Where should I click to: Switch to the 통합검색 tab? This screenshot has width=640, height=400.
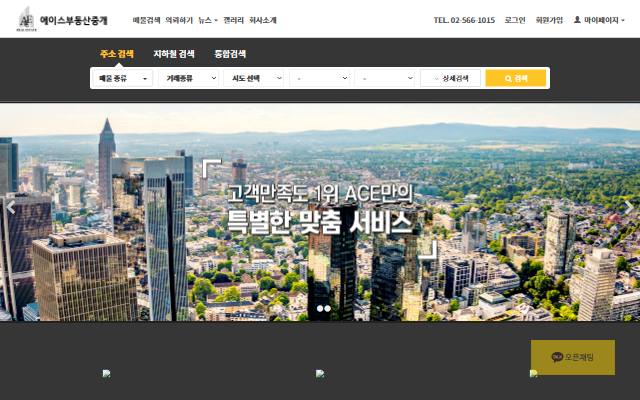point(230,54)
